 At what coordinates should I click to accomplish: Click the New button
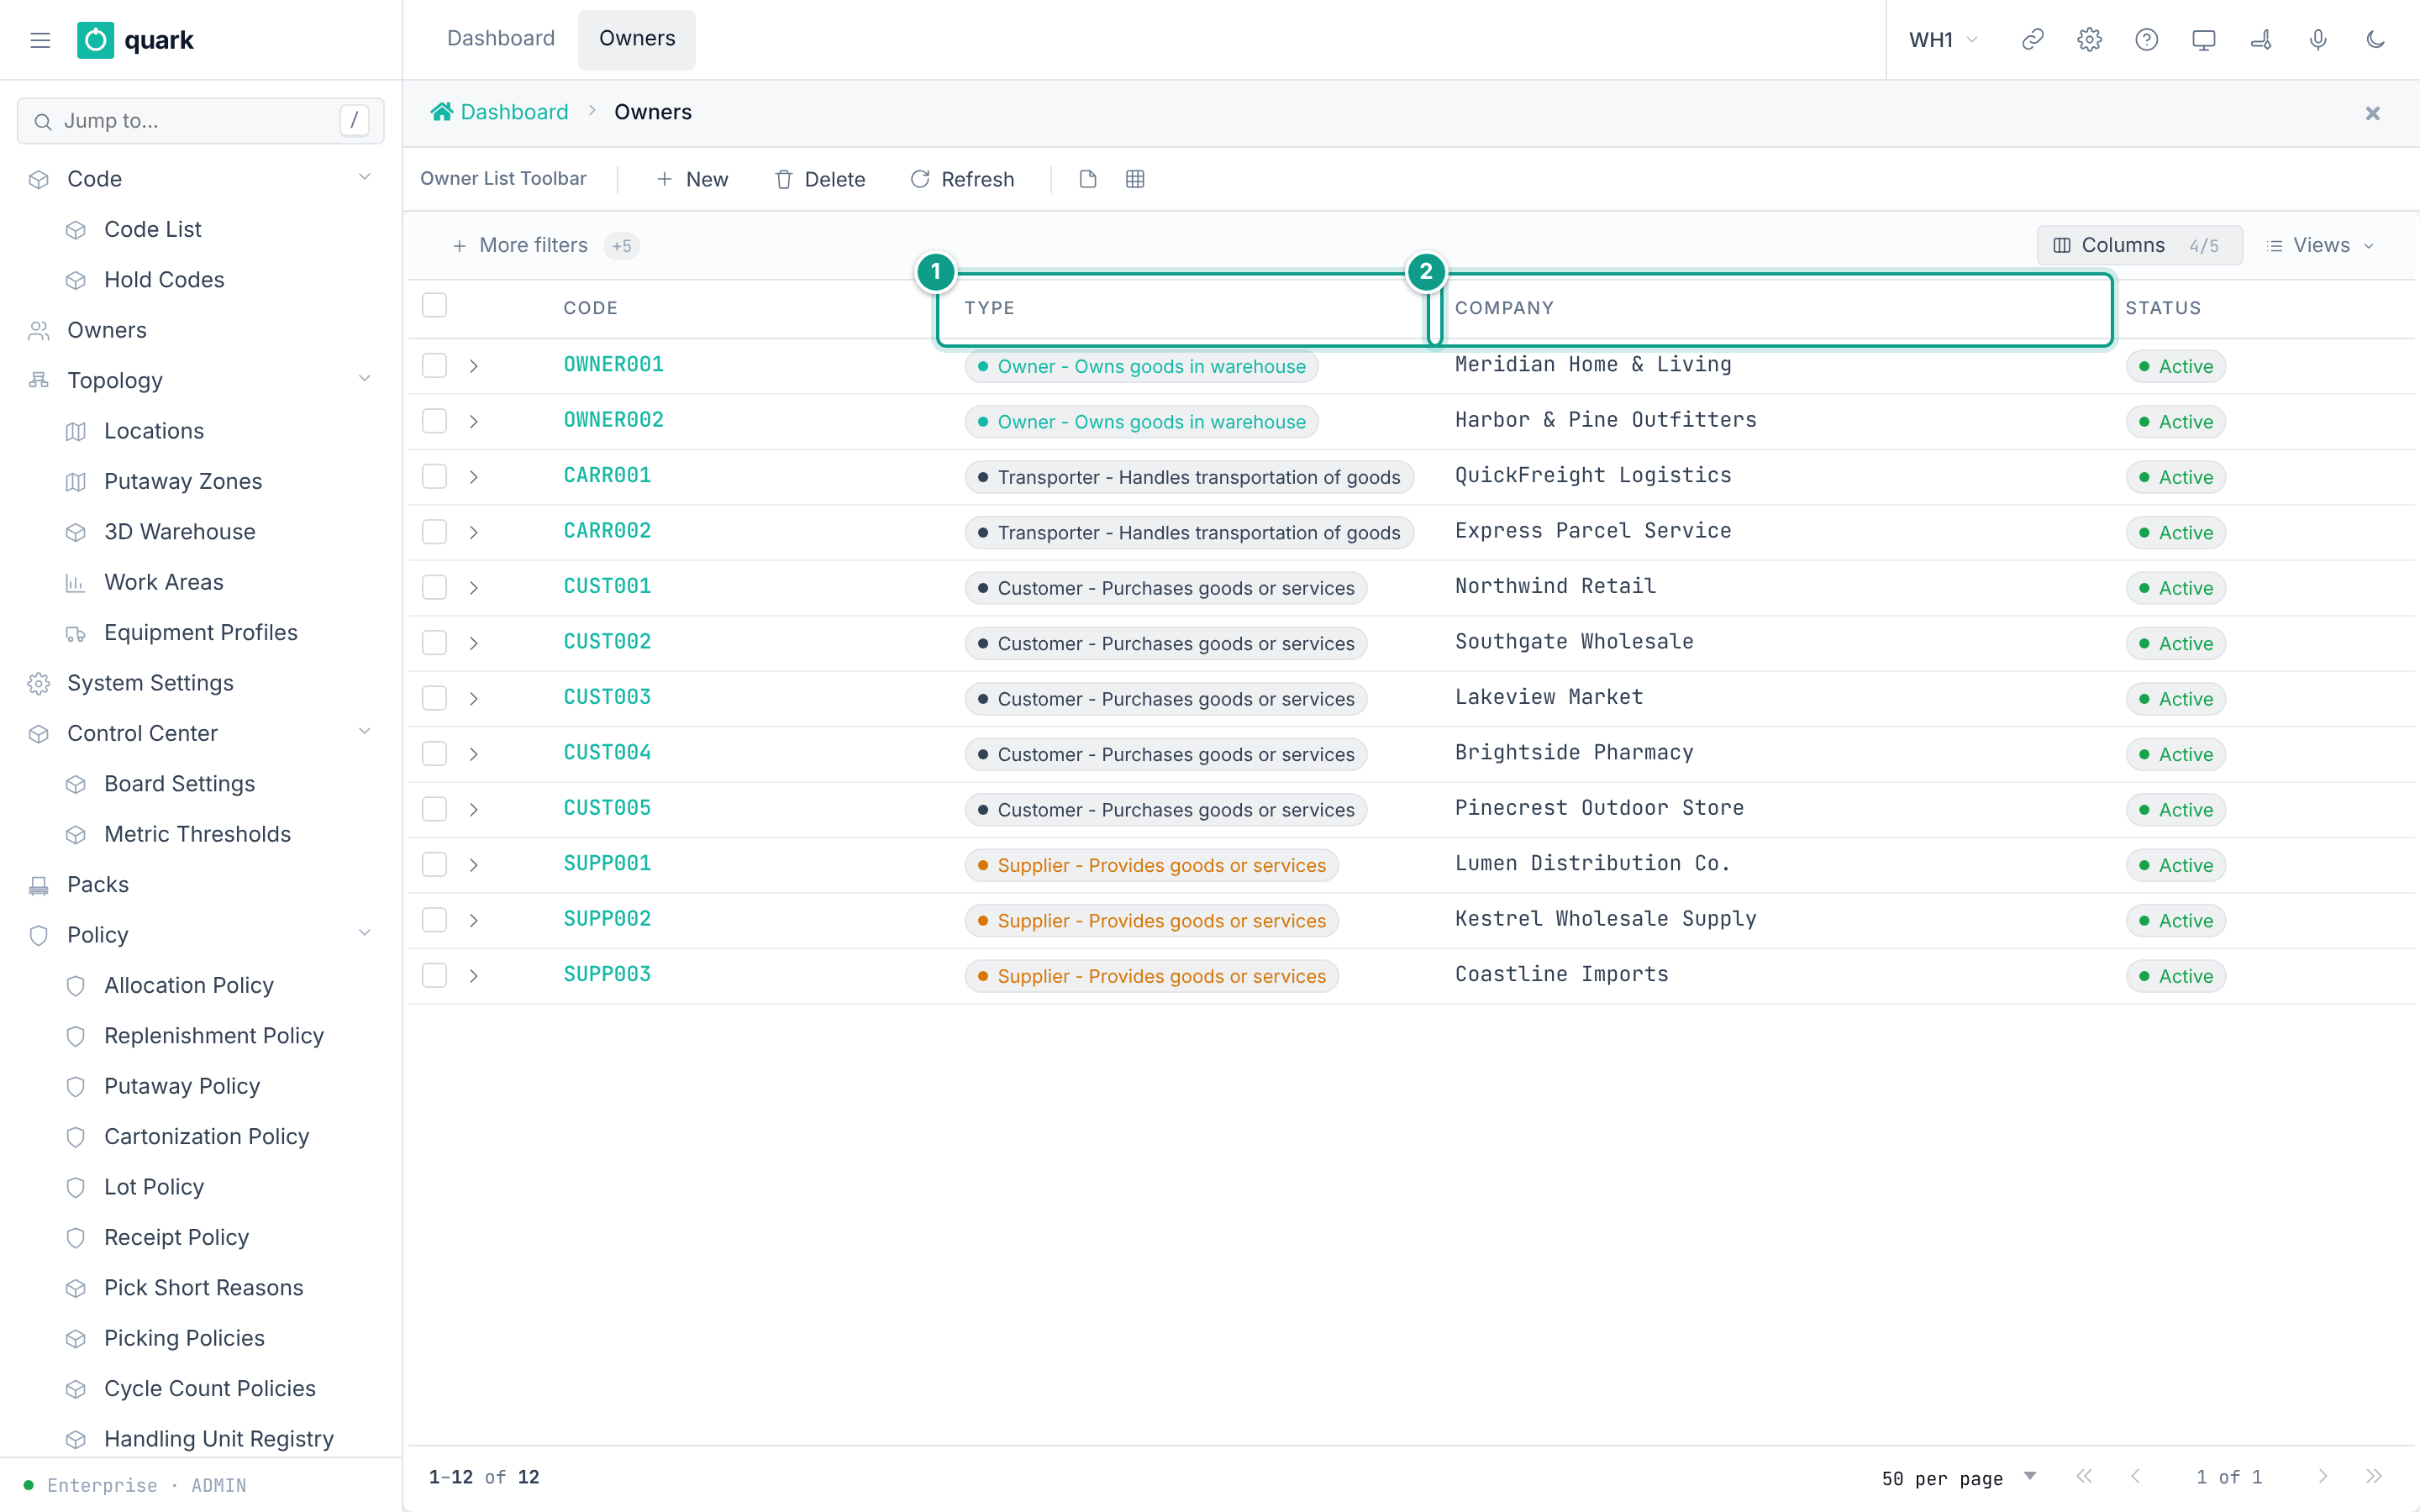coord(692,179)
